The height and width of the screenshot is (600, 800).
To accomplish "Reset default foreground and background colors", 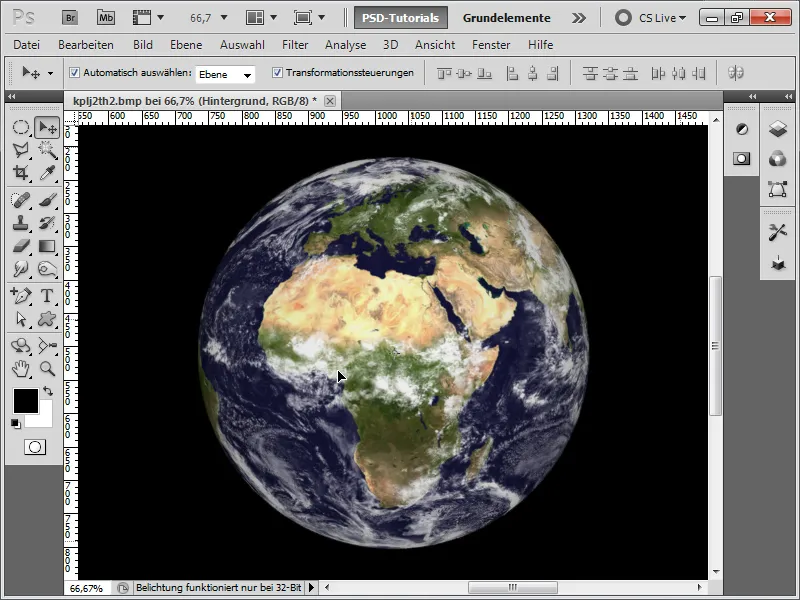I will click(x=16, y=423).
